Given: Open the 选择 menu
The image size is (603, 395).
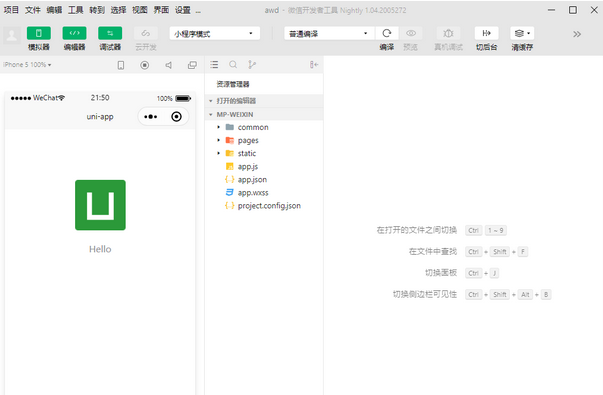Looking at the screenshot, I should (x=118, y=10).
